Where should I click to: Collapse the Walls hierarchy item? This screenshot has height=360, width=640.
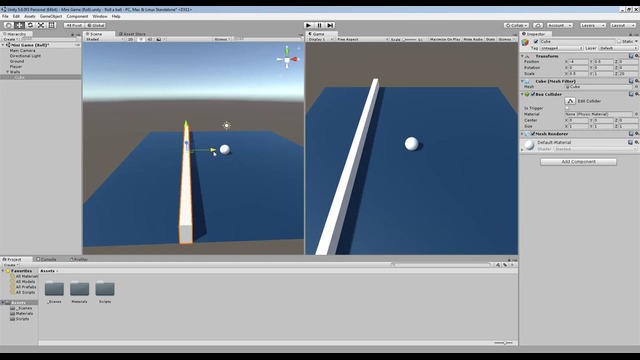tap(7, 72)
